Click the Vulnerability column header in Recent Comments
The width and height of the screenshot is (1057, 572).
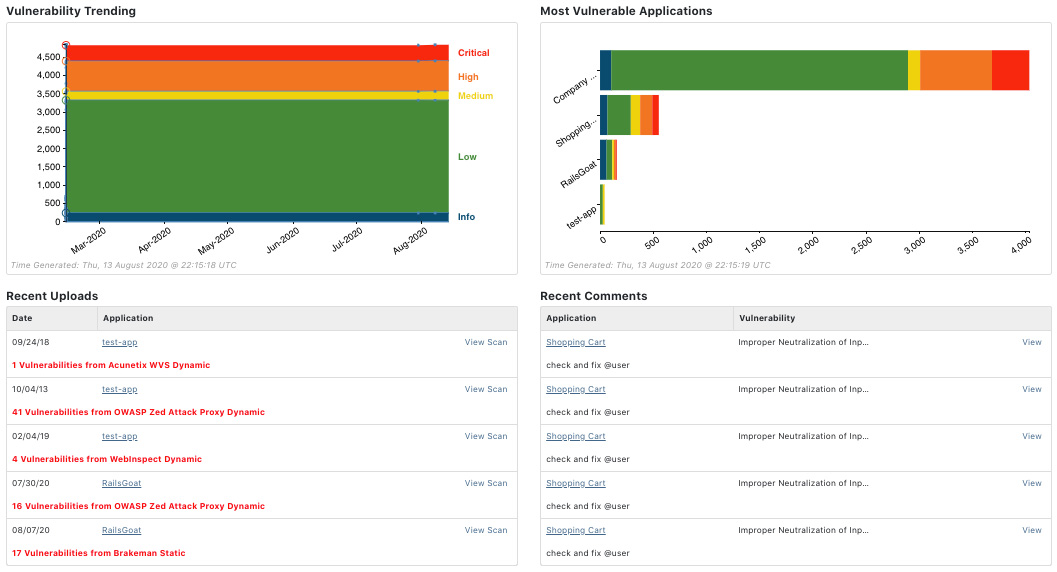[766, 318]
